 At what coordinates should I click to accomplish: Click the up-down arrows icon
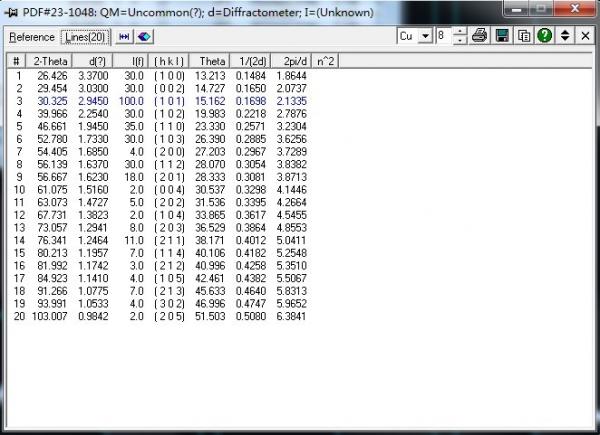(x=565, y=36)
